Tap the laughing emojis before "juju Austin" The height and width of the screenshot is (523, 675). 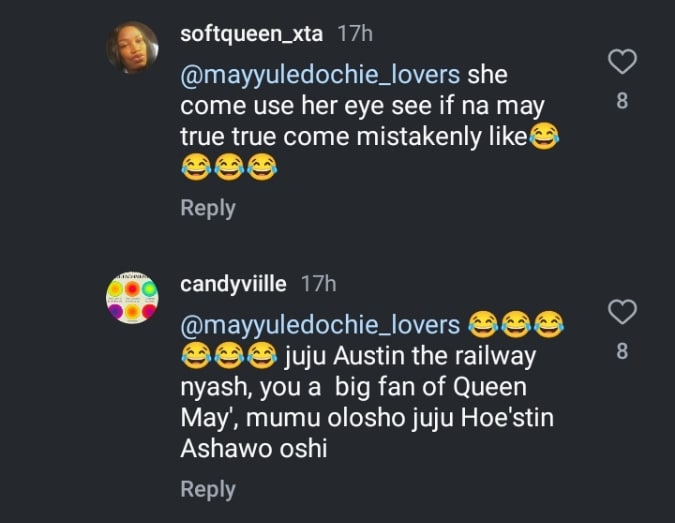(x=228, y=355)
